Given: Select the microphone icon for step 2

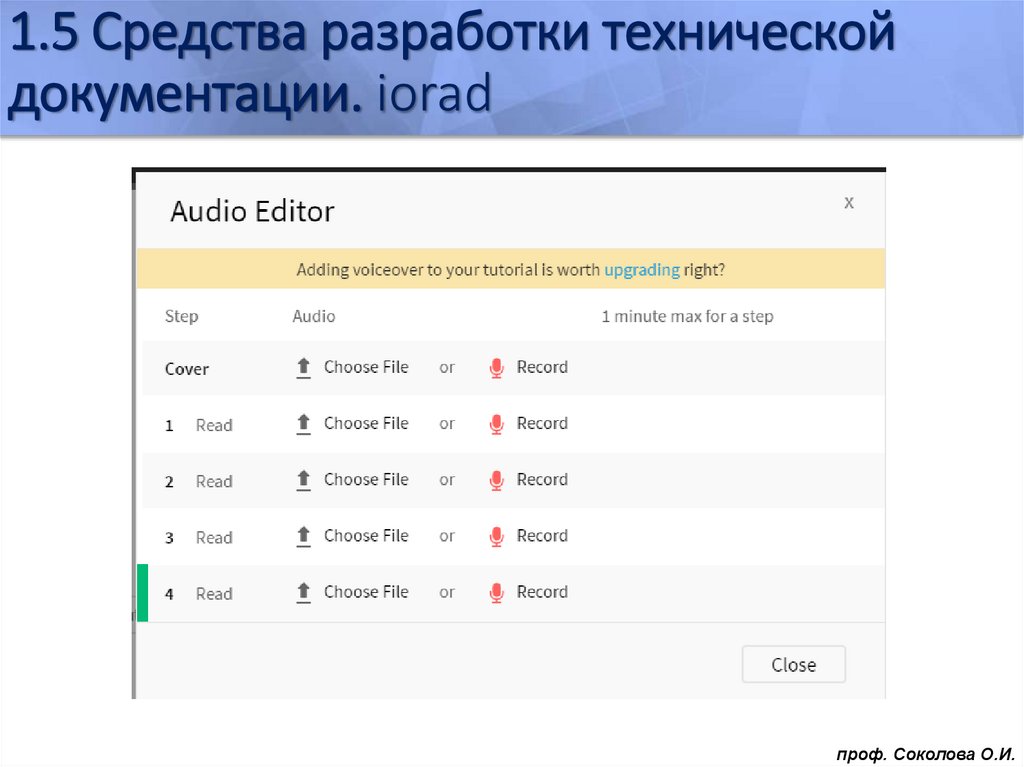Looking at the screenshot, I should pyautogui.click(x=495, y=479).
